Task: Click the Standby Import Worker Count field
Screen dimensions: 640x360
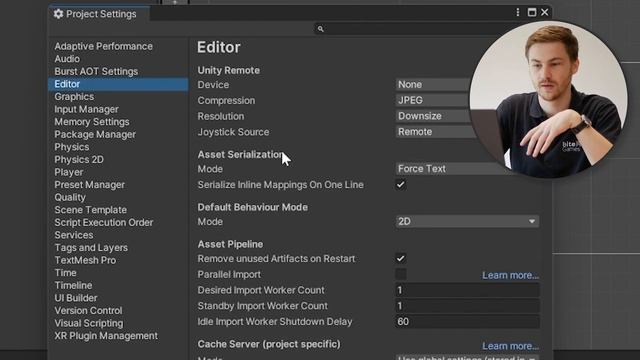Action: pos(467,306)
